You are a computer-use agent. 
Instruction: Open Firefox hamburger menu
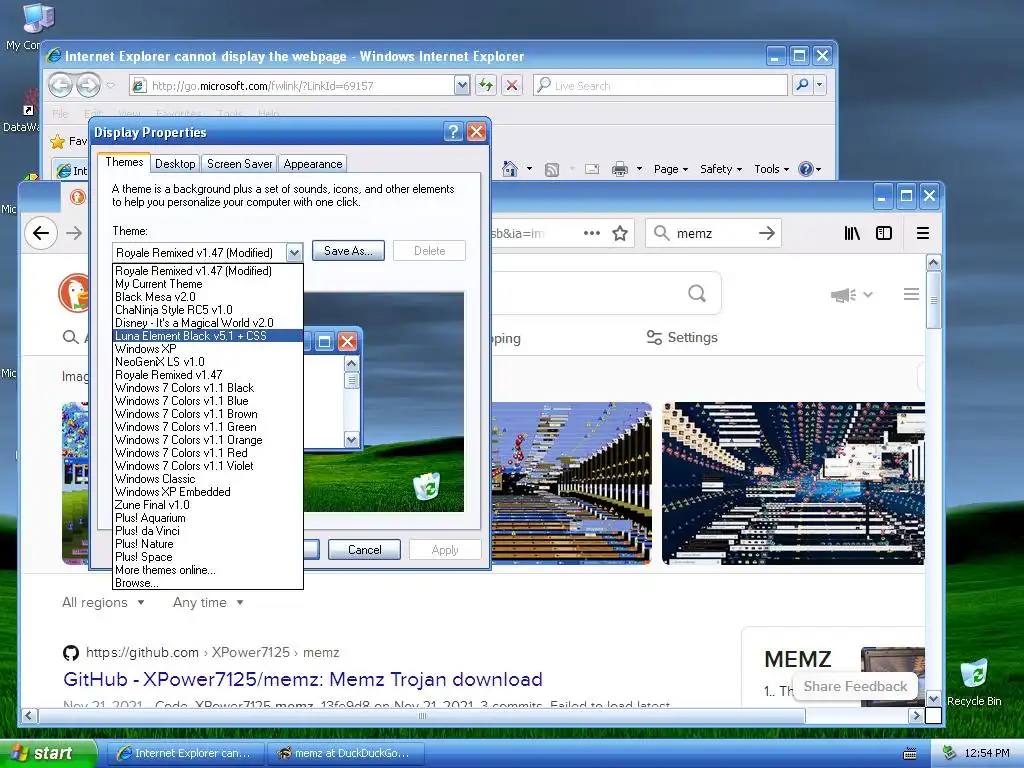pos(923,233)
